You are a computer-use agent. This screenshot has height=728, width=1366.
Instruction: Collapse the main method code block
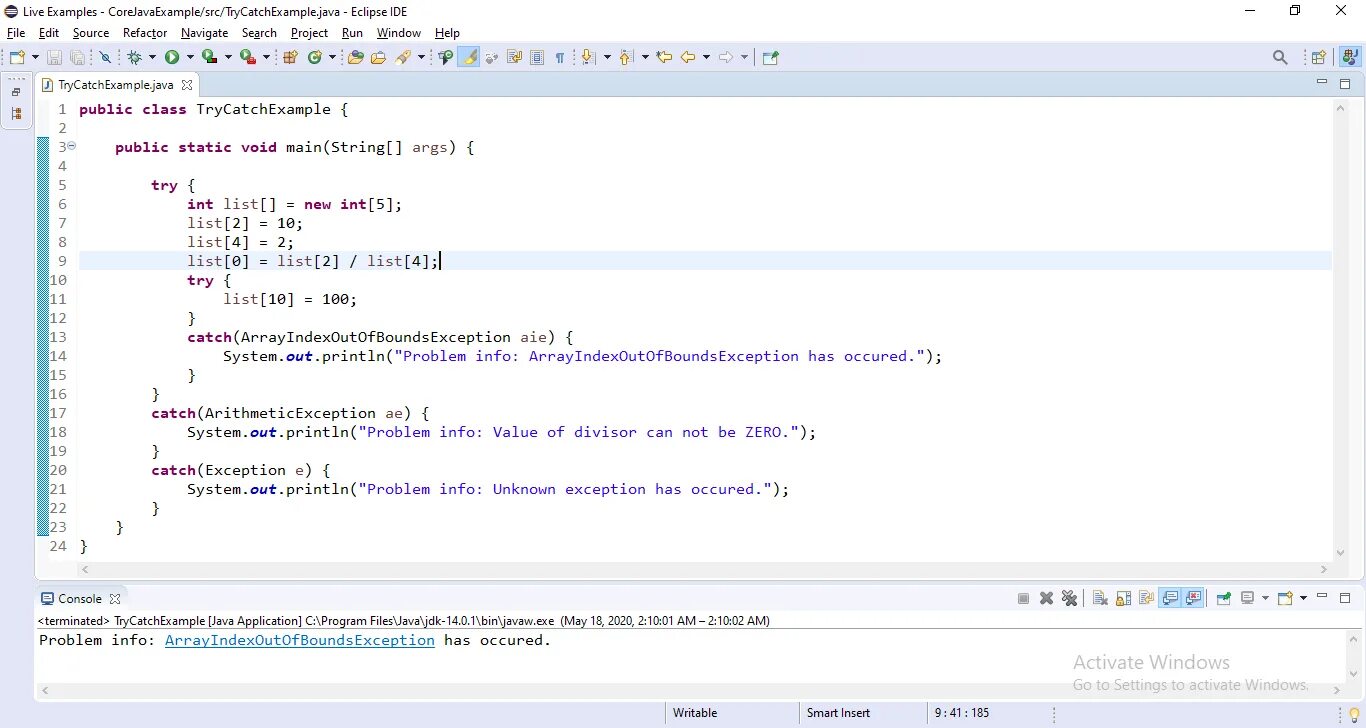point(70,146)
